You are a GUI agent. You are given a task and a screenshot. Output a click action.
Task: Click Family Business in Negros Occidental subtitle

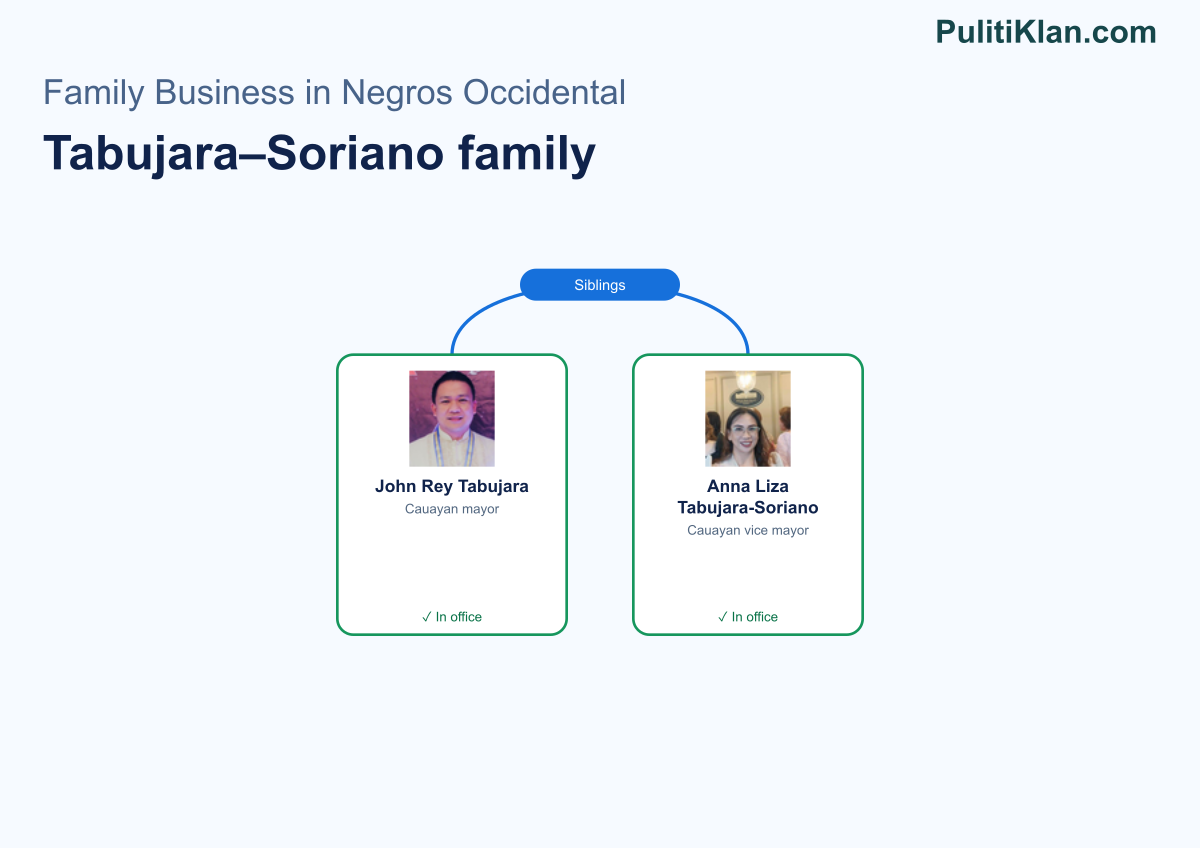click(334, 92)
